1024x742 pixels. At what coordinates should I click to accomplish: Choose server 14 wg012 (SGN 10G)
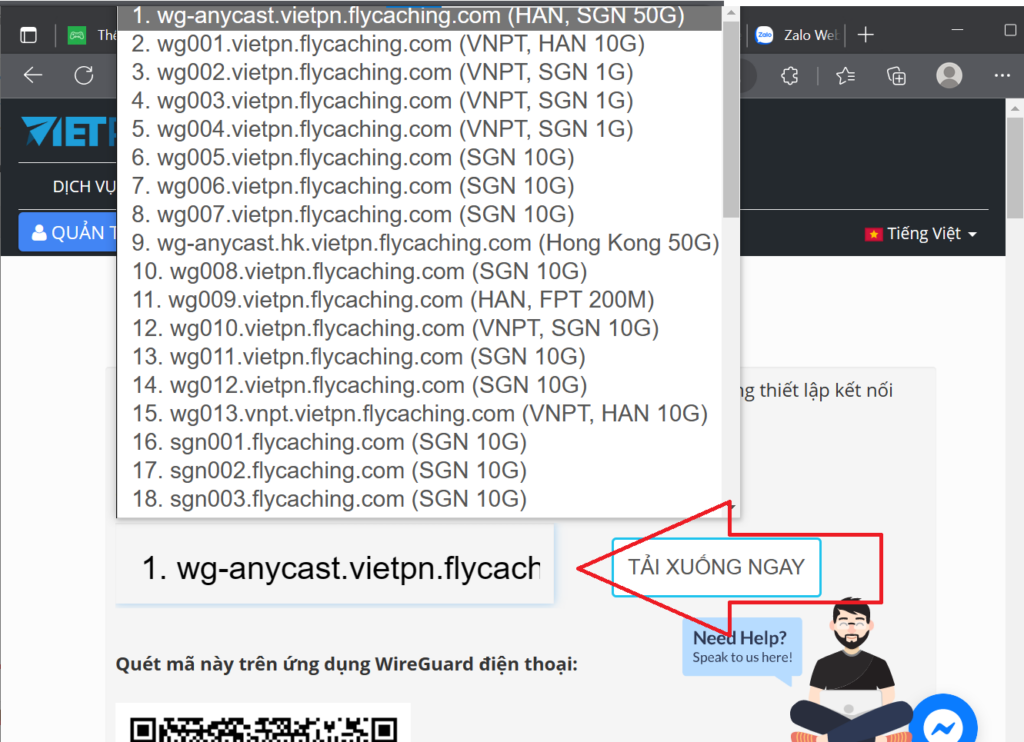coord(419,385)
